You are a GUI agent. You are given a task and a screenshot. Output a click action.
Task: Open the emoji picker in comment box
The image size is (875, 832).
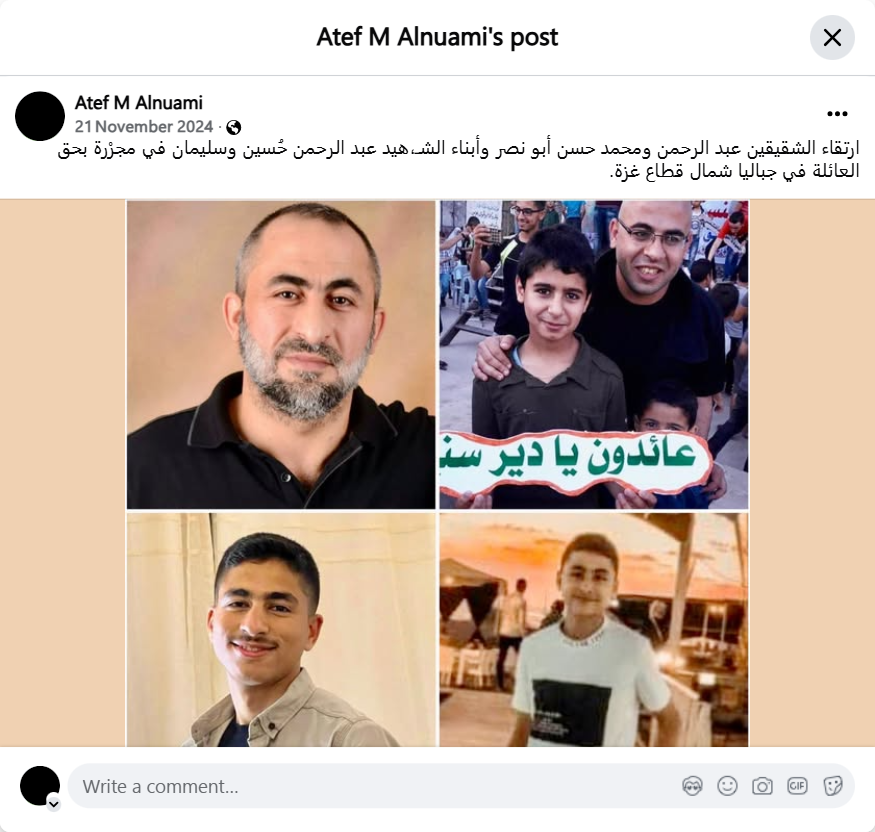click(727, 786)
